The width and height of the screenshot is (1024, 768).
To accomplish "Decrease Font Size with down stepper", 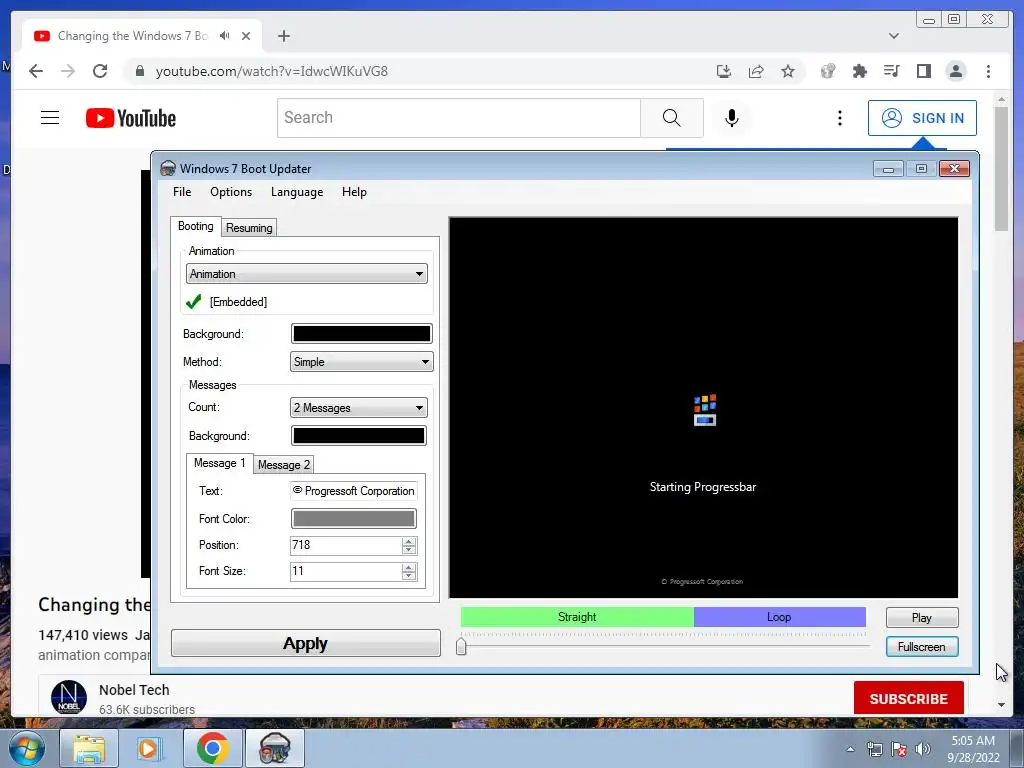I will [x=409, y=576].
